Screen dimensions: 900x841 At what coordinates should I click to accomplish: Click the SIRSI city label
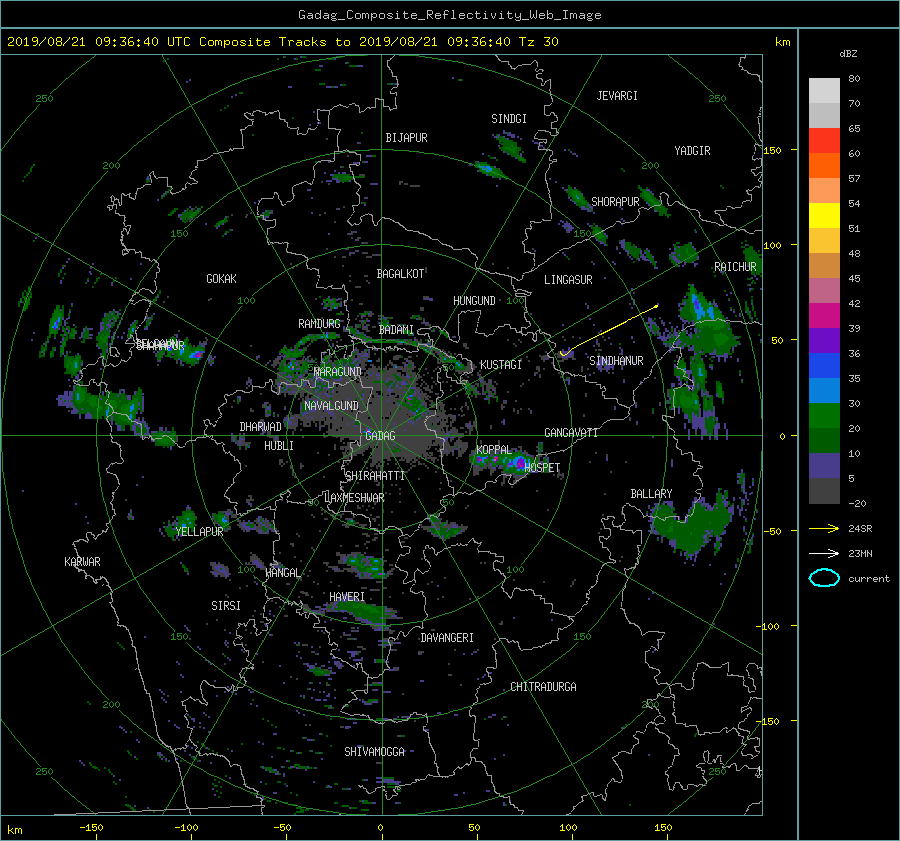pyautogui.click(x=226, y=606)
